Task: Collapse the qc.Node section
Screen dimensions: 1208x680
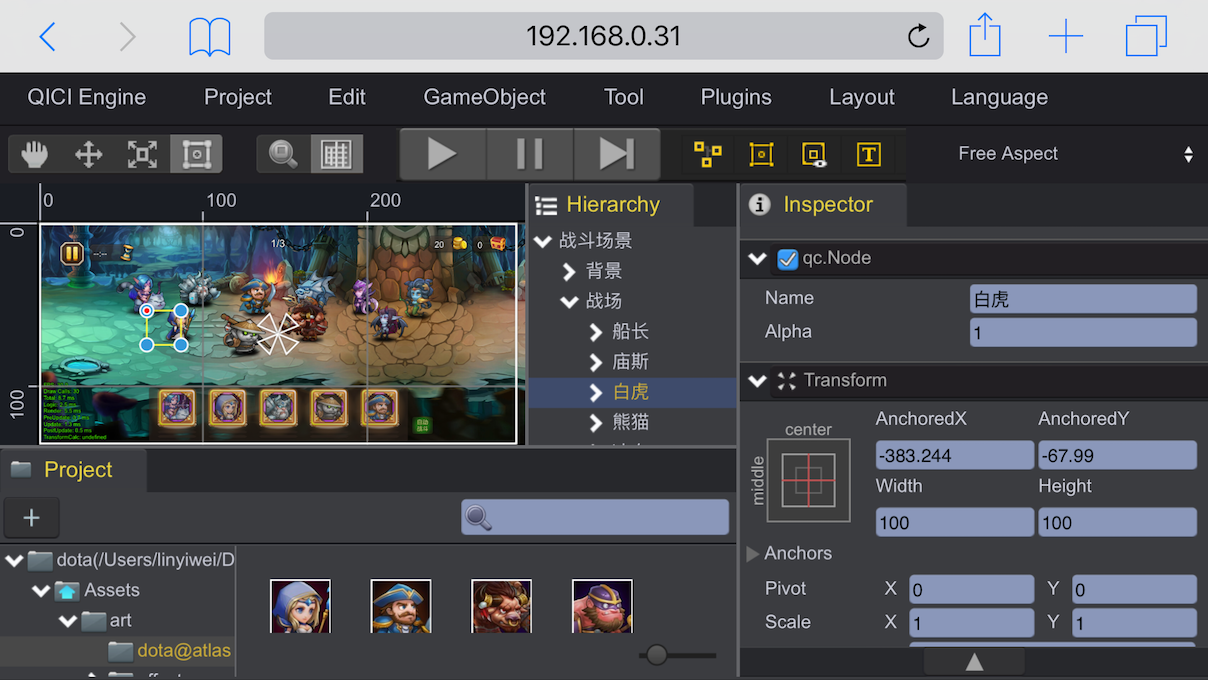Action: point(757,259)
